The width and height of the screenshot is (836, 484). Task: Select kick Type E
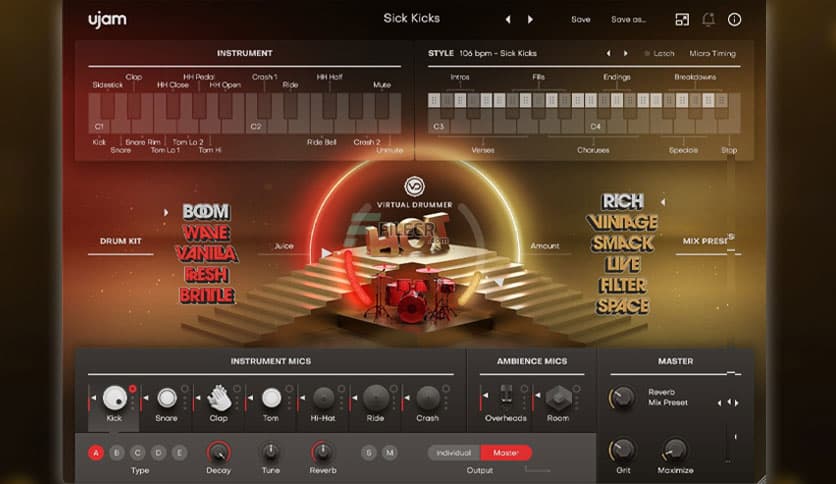[x=179, y=453]
